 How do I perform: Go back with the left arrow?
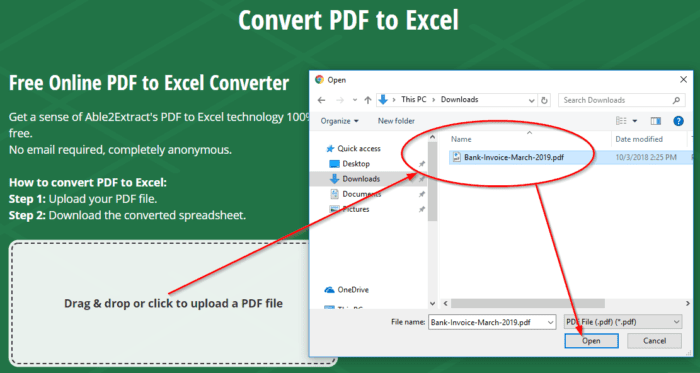click(321, 100)
